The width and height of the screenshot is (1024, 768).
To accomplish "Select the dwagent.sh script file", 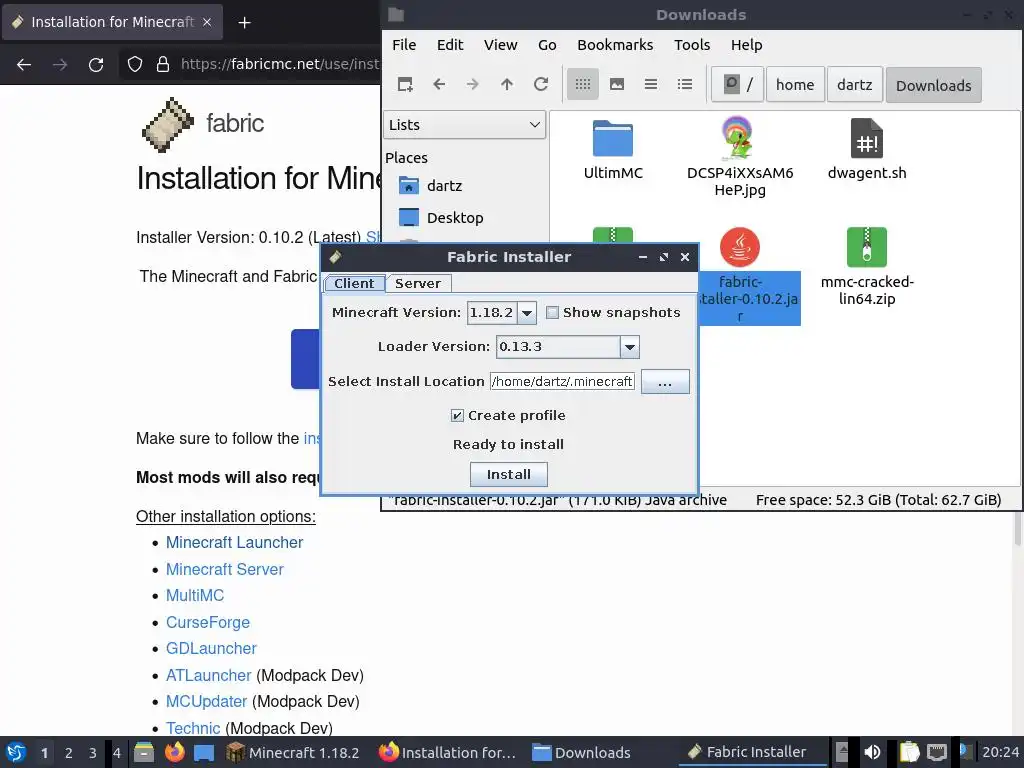I will click(867, 150).
